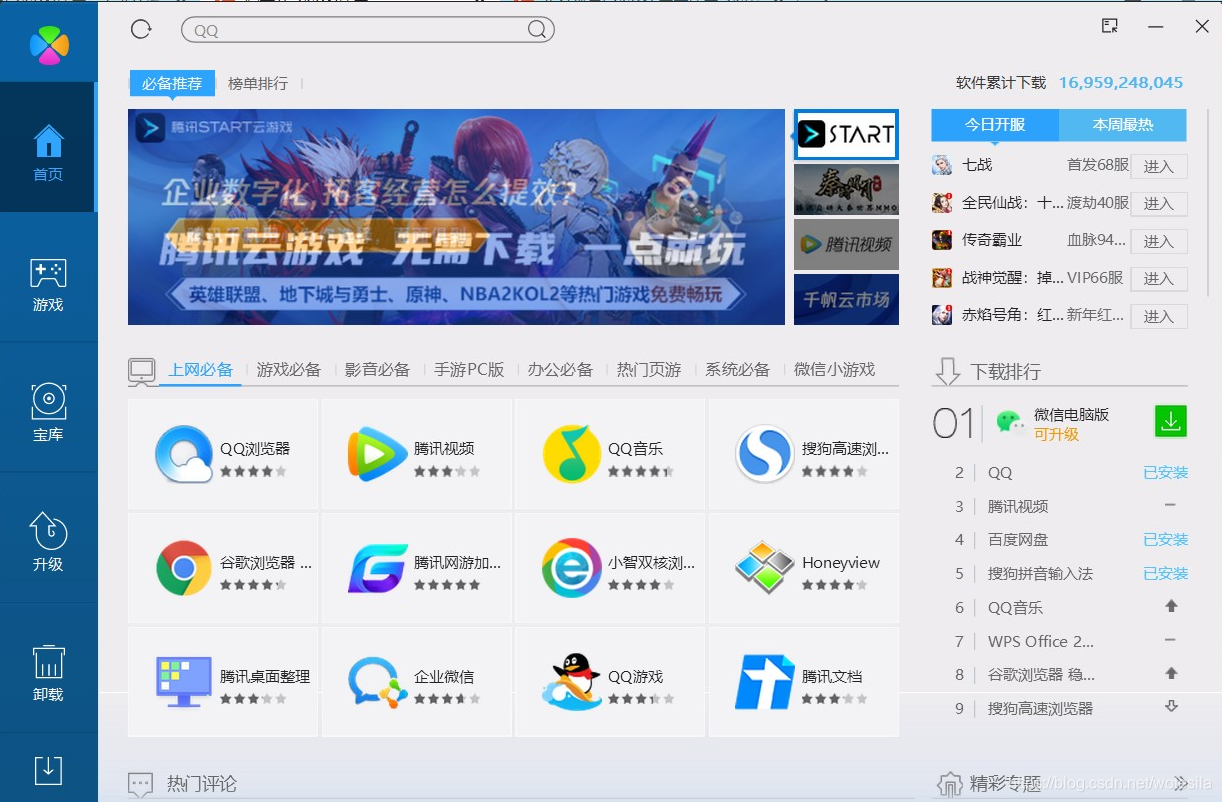
Task: Select the 微信小游戏 category tab
Action: pos(835,369)
